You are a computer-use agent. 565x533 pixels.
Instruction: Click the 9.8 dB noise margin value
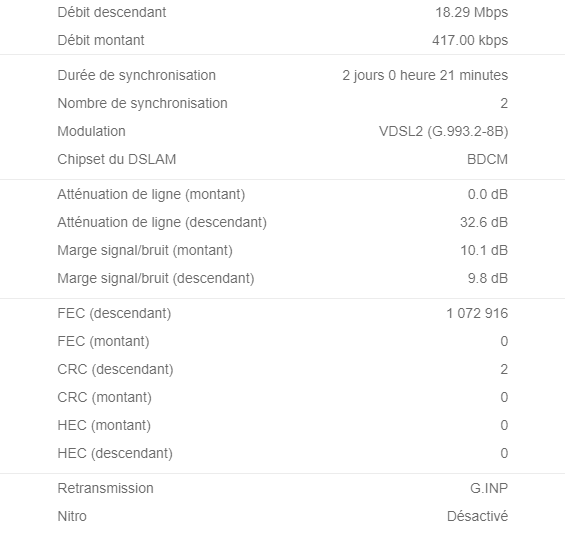coord(488,278)
